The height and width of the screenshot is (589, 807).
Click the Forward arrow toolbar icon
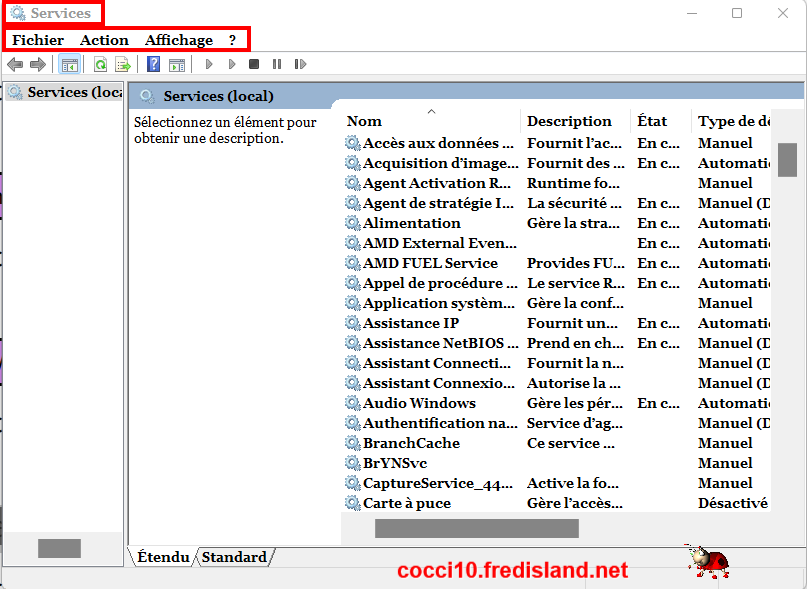pyautogui.click(x=38, y=64)
